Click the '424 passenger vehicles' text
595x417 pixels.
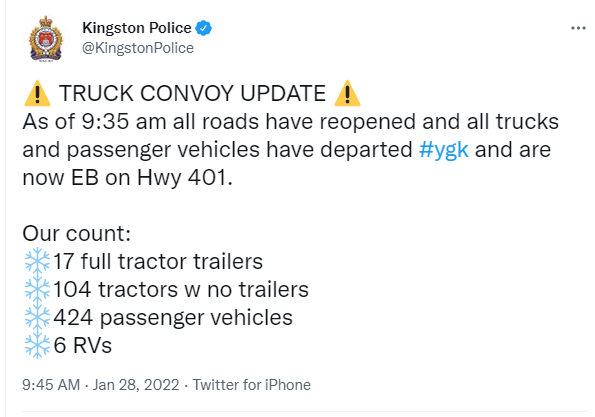click(173, 318)
